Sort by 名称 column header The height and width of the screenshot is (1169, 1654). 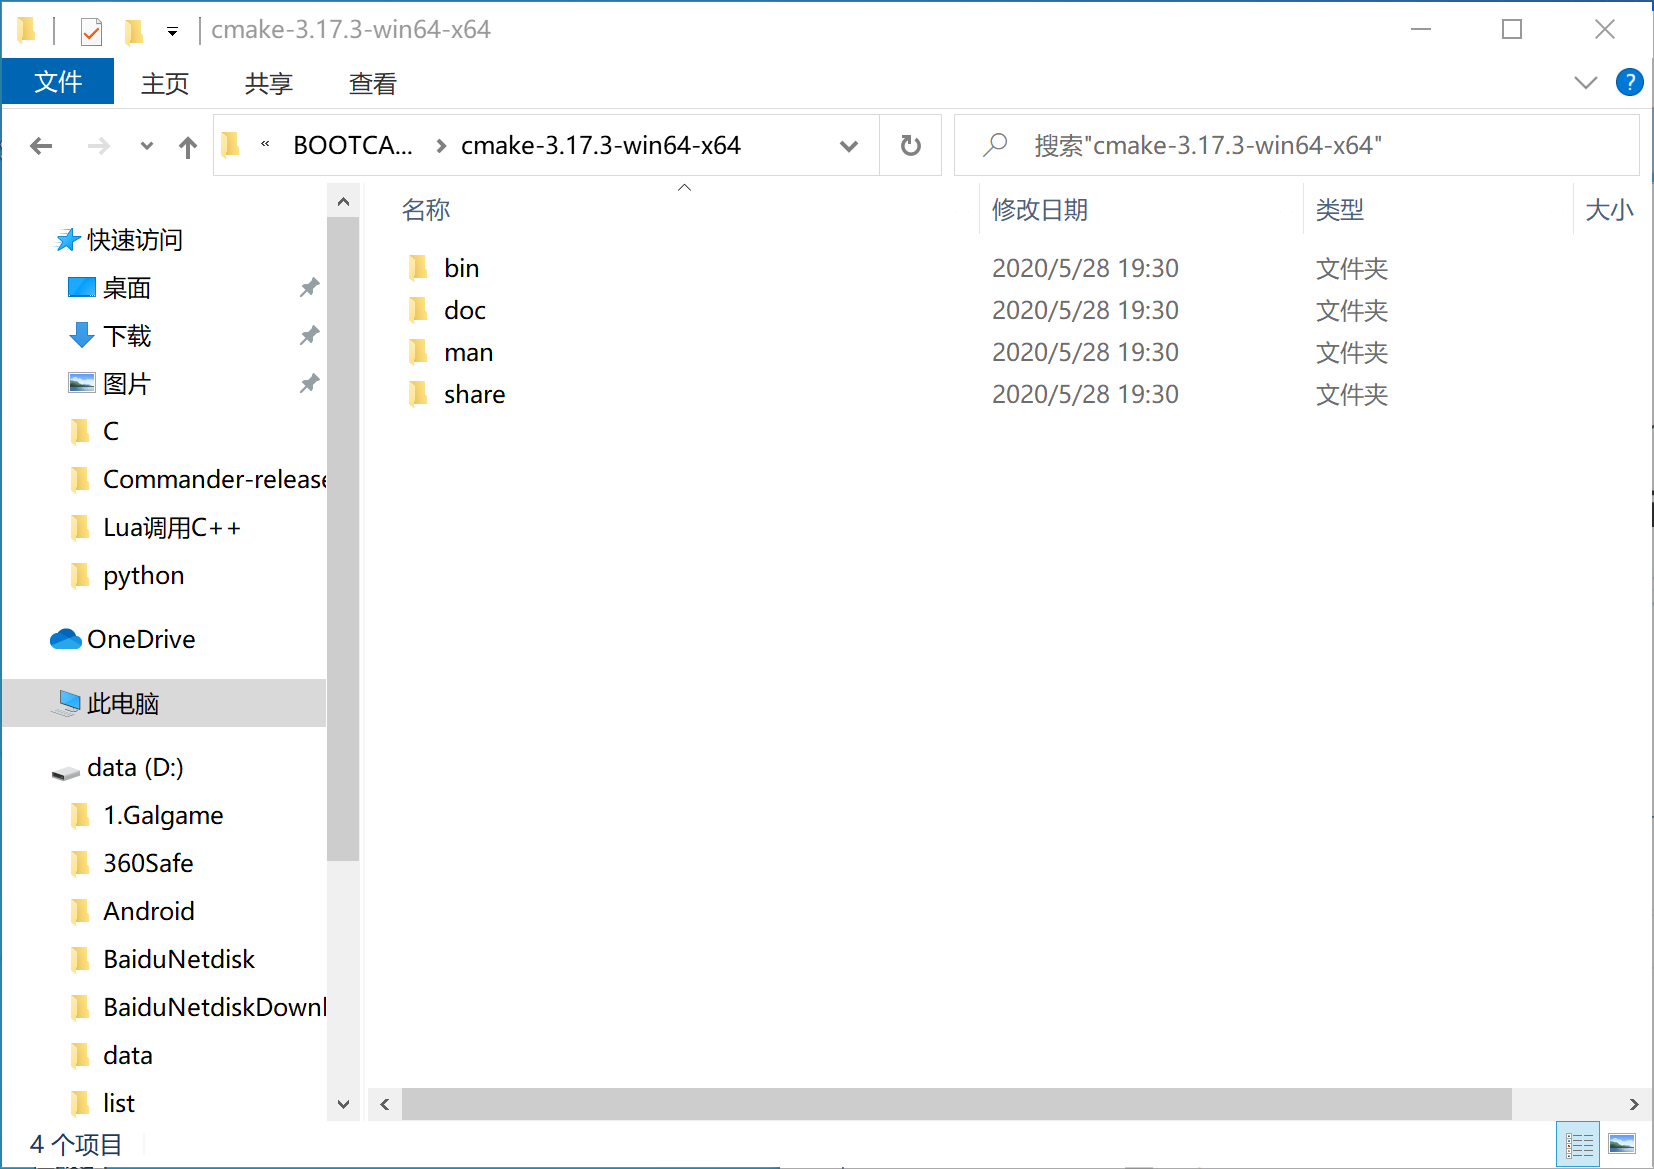426,210
